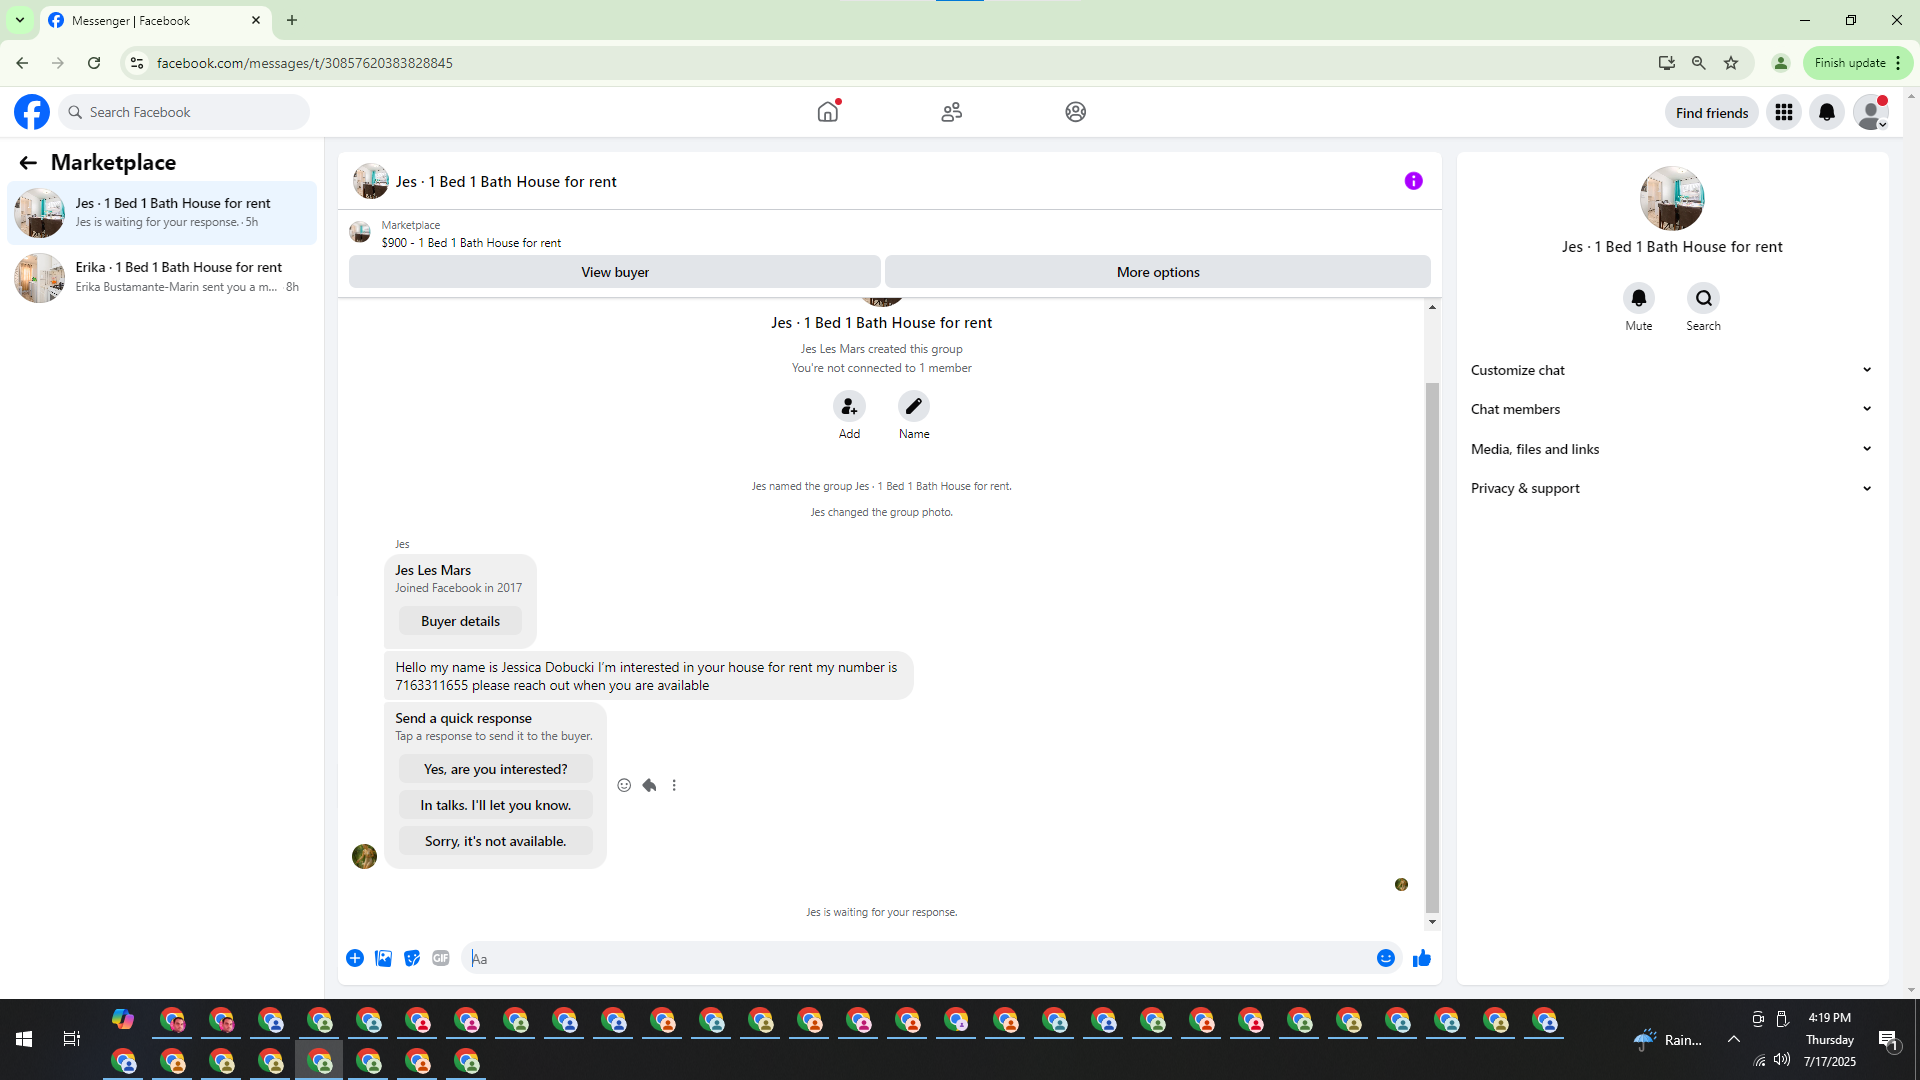Send a thumbs-up like
The width and height of the screenshot is (1920, 1080).
[x=1421, y=958]
